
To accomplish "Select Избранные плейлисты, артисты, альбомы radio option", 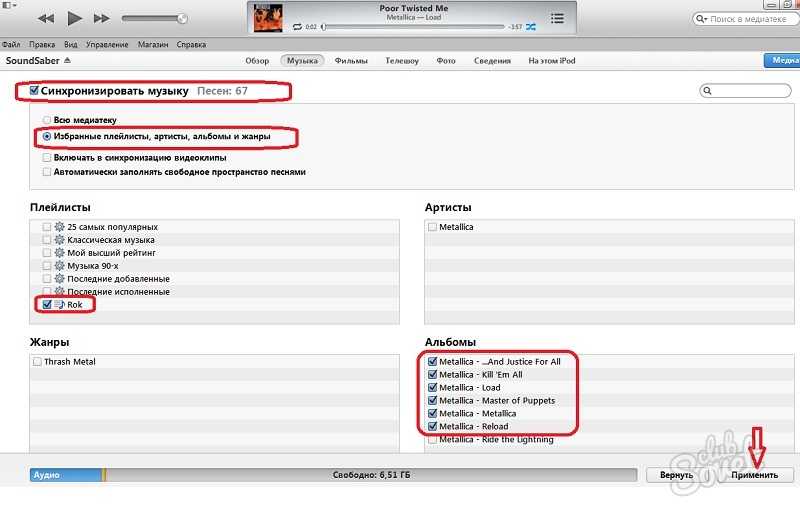I will tap(47, 136).
